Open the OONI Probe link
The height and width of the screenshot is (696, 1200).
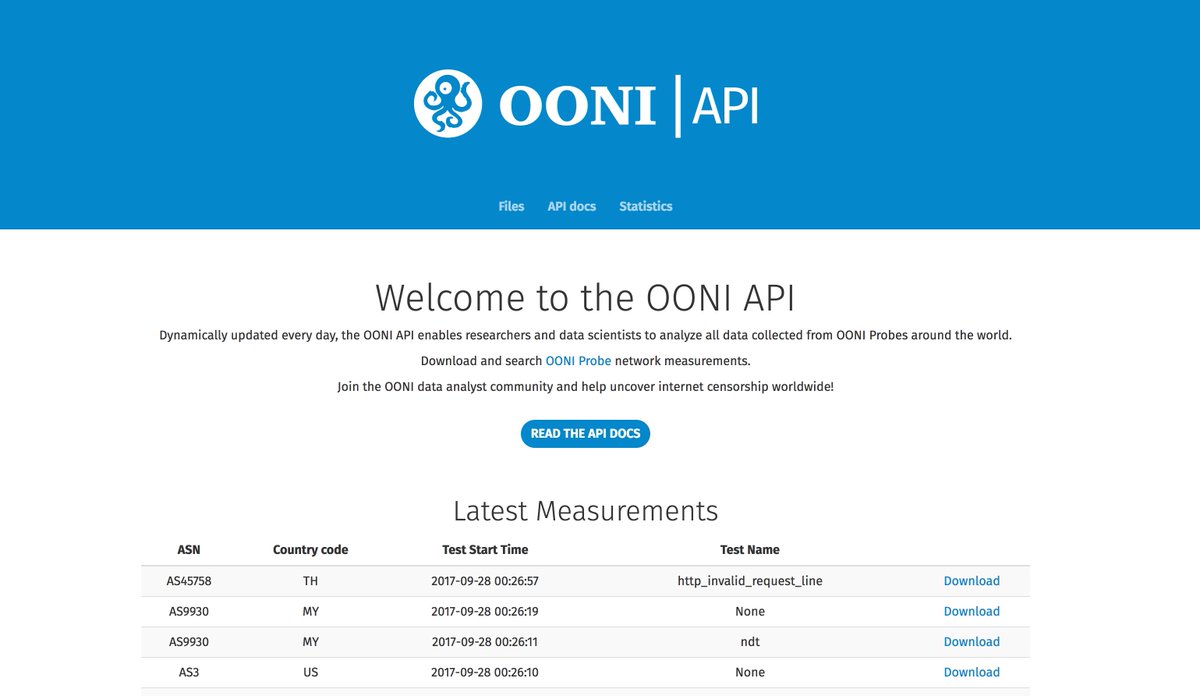578,360
